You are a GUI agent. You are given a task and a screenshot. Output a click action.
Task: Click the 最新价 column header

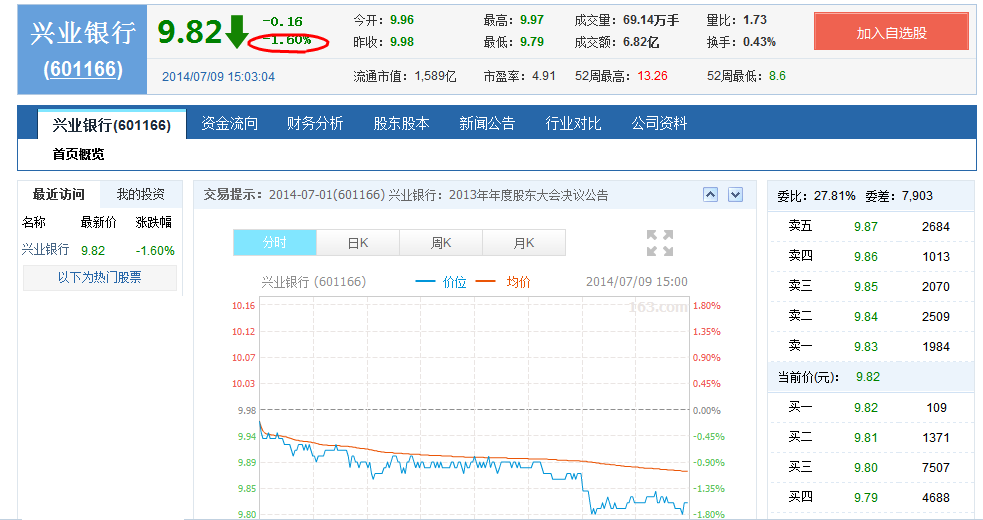(98, 222)
